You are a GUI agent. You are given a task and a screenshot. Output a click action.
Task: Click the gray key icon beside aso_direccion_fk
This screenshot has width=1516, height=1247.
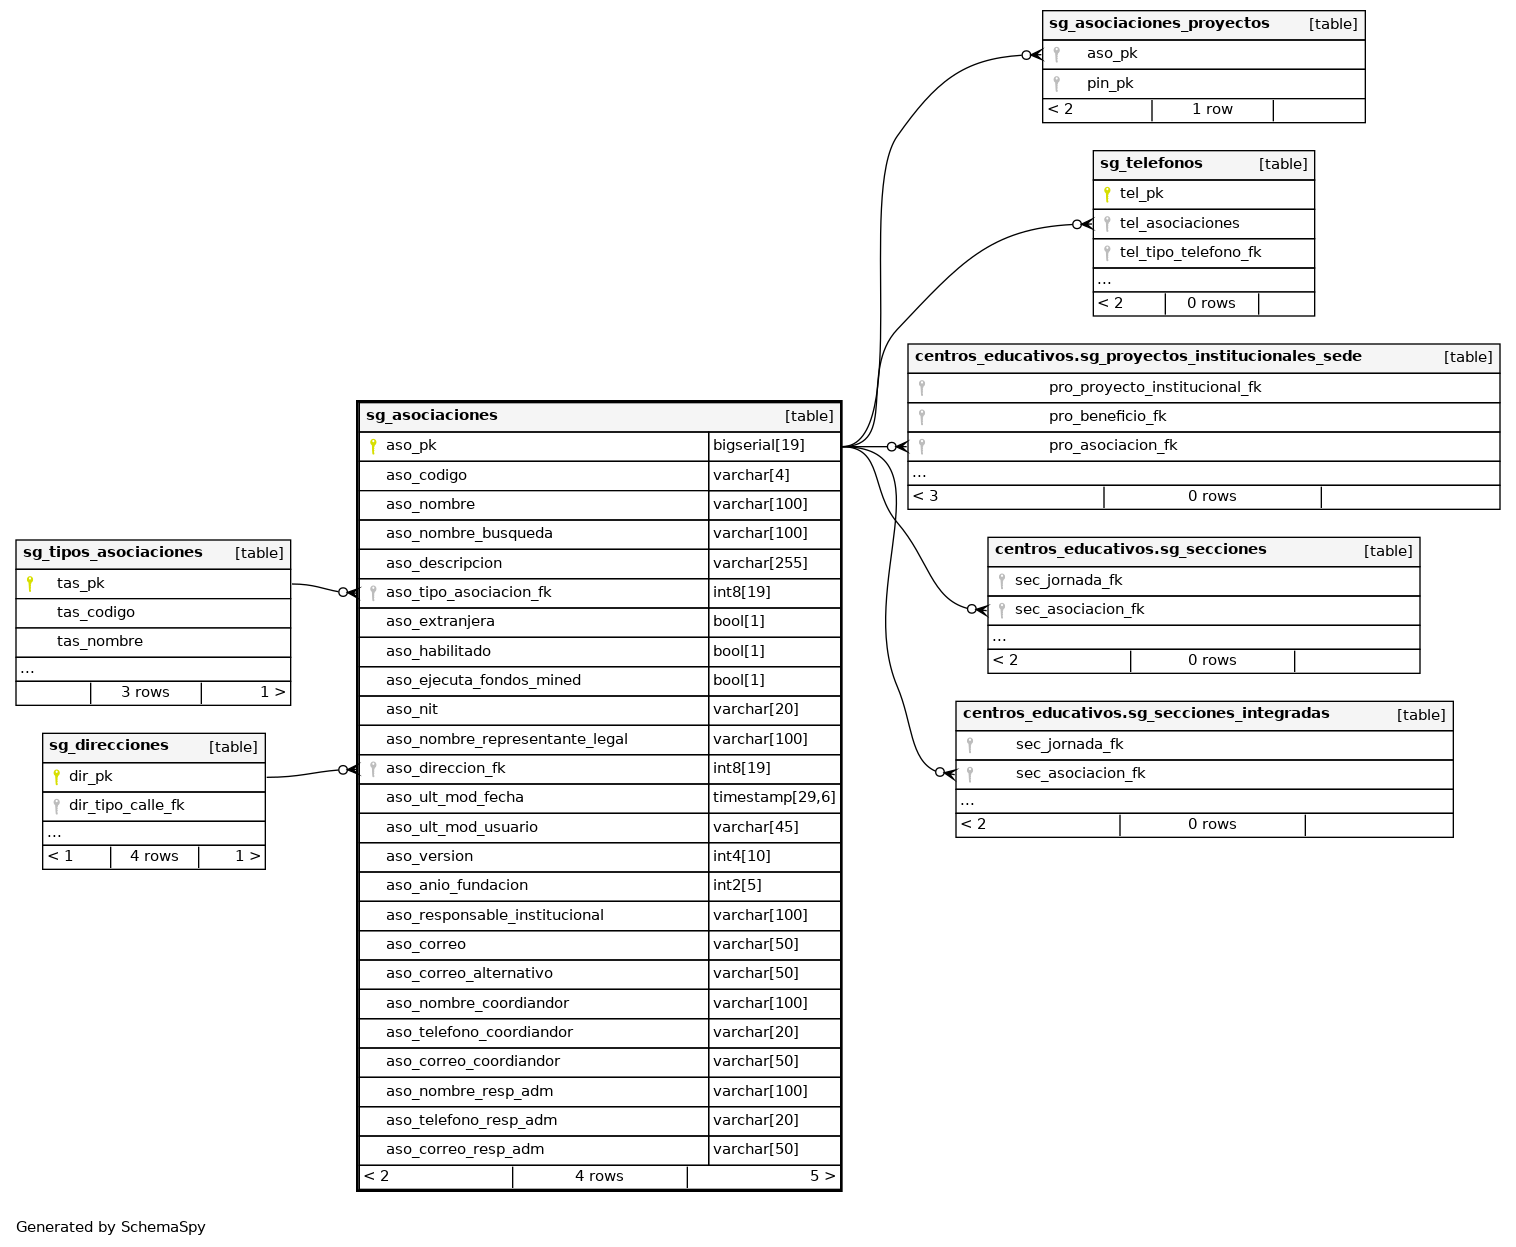click(373, 769)
